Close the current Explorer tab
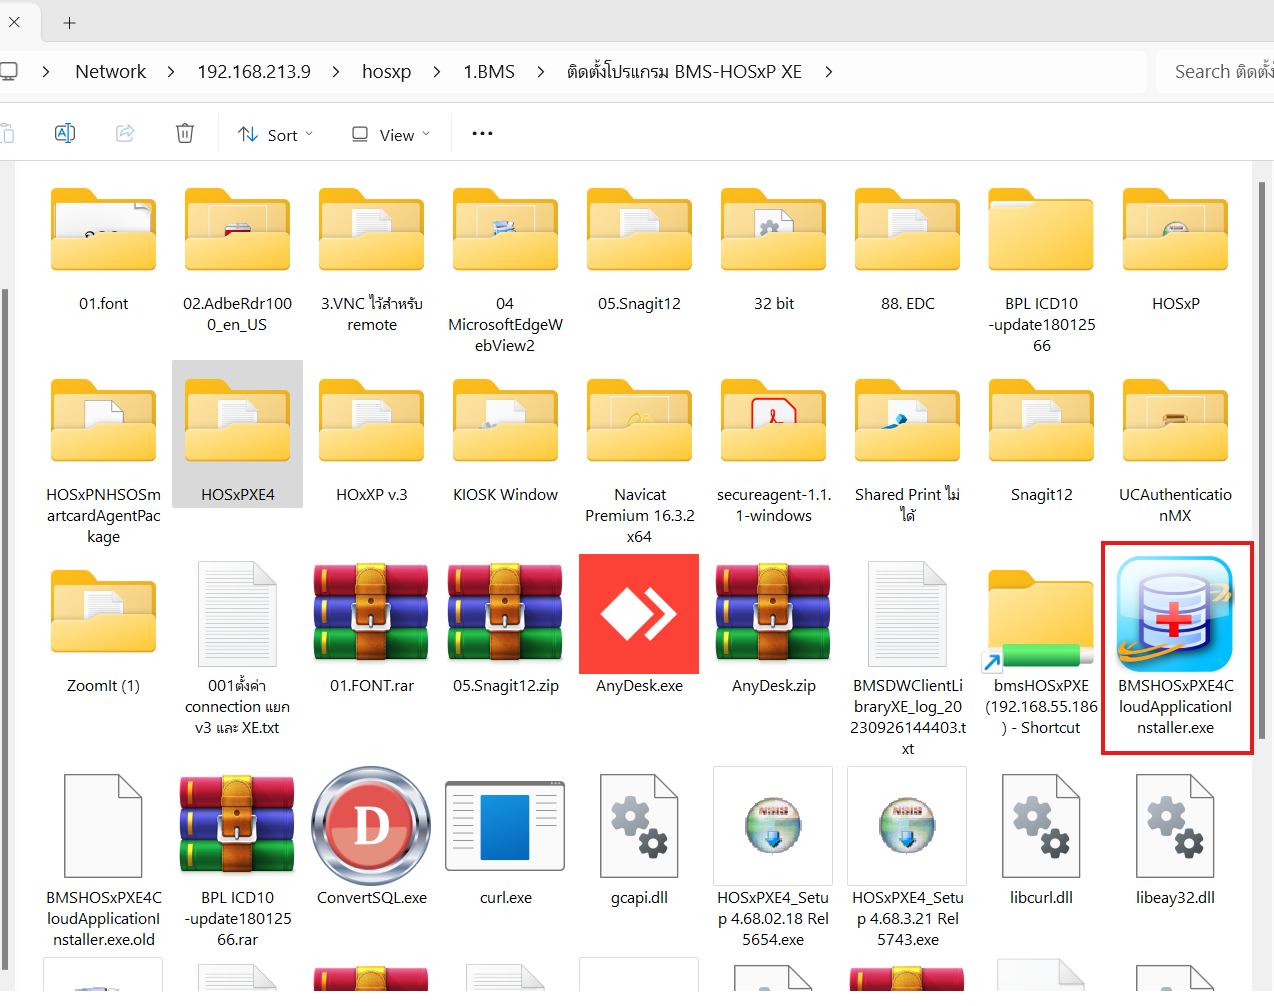 coord(14,22)
